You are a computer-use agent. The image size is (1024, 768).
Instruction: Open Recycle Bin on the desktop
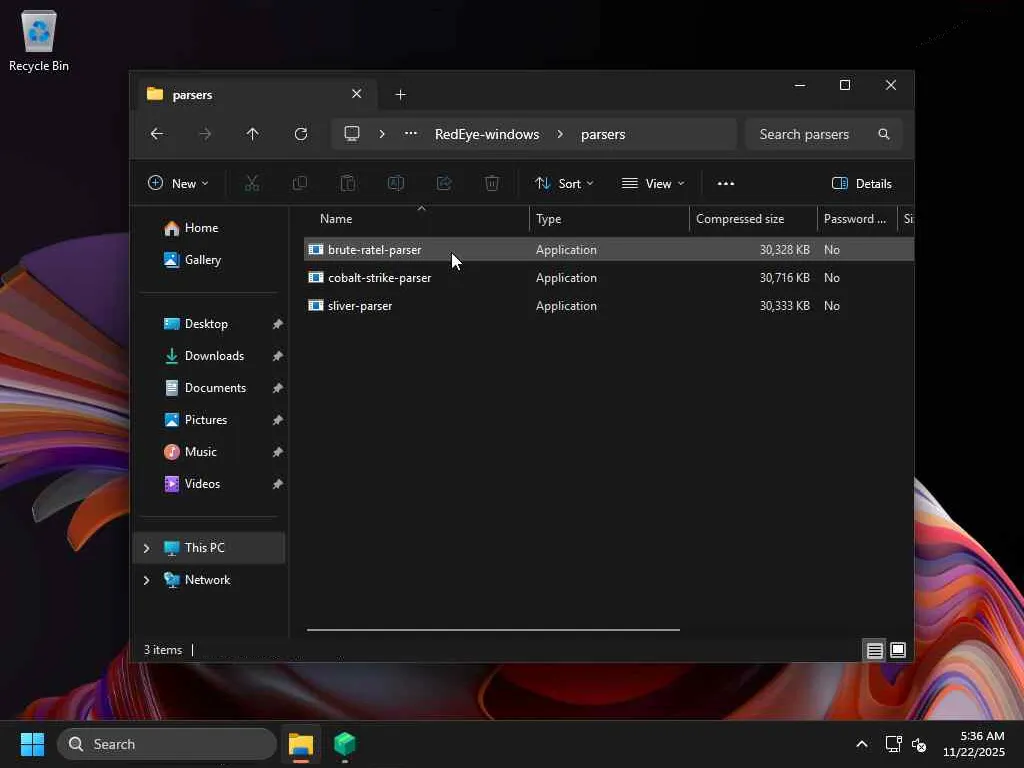(x=39, y=40)
